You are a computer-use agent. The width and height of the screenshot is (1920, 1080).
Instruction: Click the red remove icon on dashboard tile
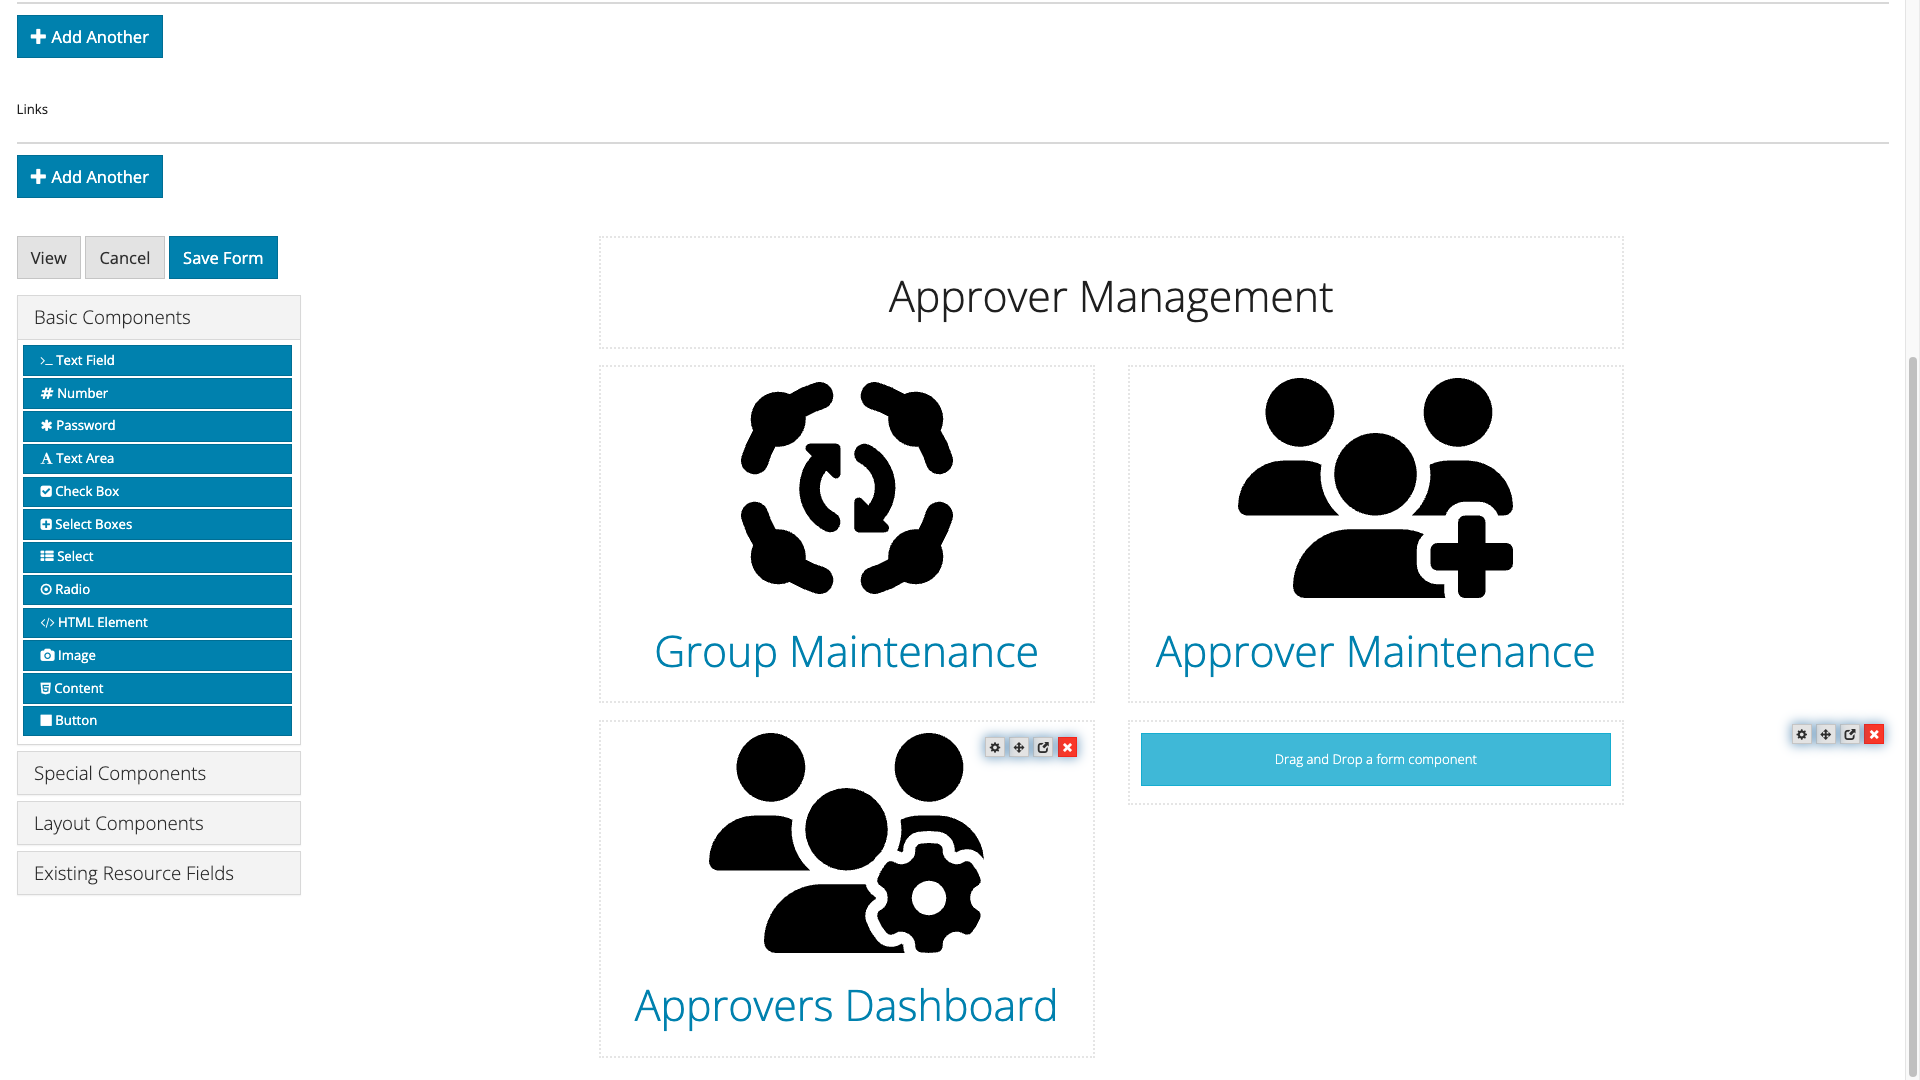1067,748
